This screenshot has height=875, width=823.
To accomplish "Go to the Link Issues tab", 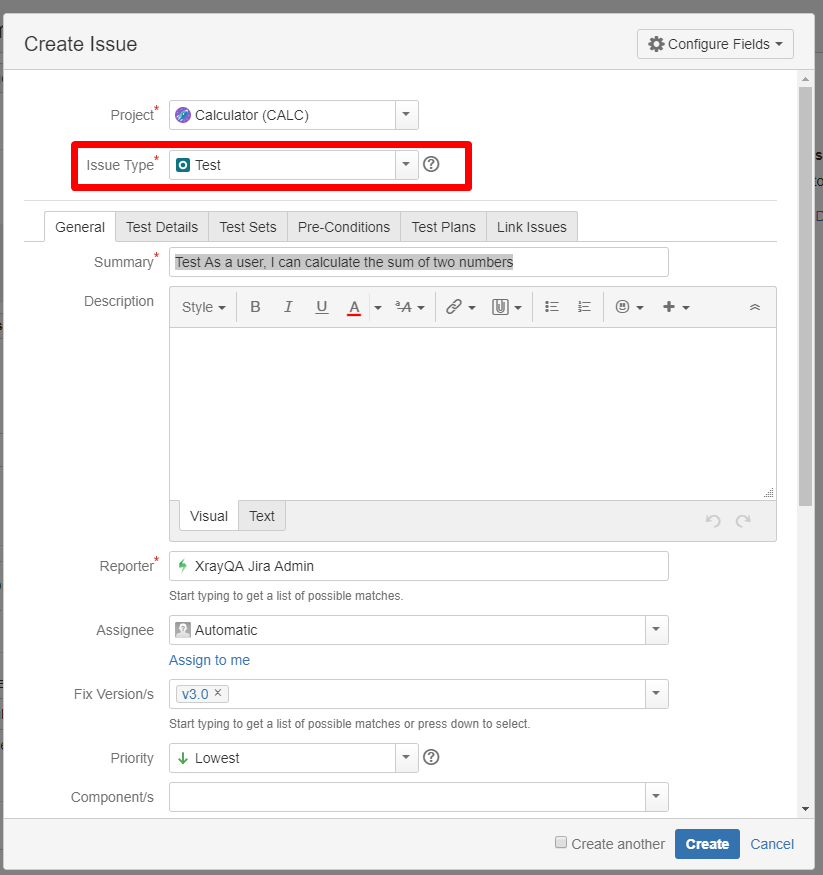I will click(532, 227).
